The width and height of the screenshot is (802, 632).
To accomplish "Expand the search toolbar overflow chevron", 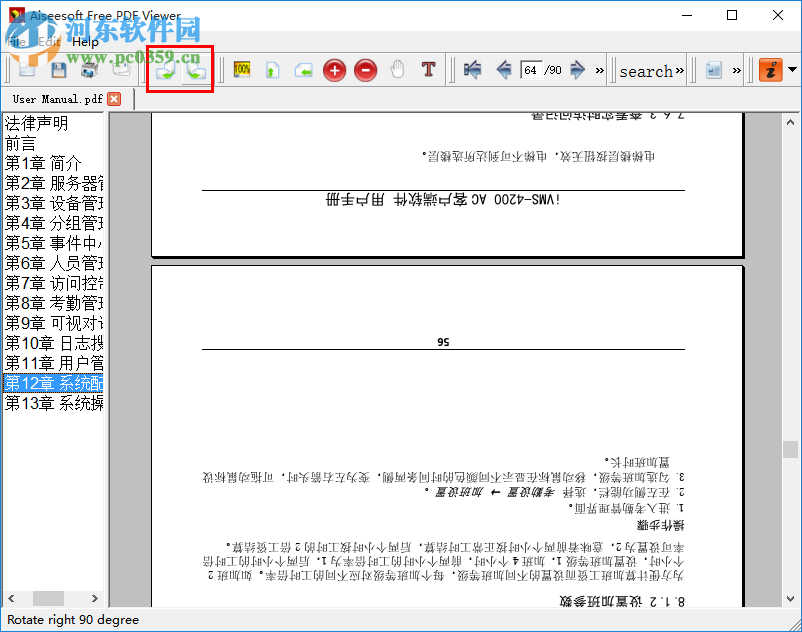I will click(x=678, y=70).
